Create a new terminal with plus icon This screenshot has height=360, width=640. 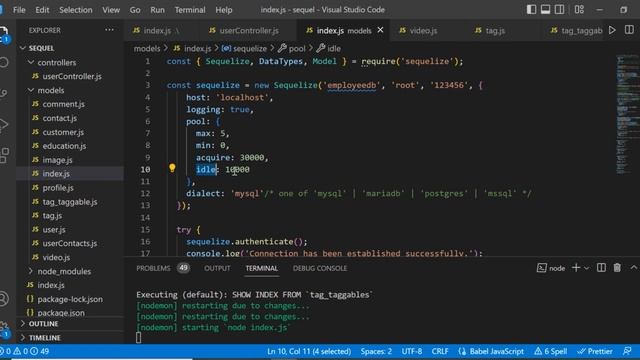click(x=576, y=268)
